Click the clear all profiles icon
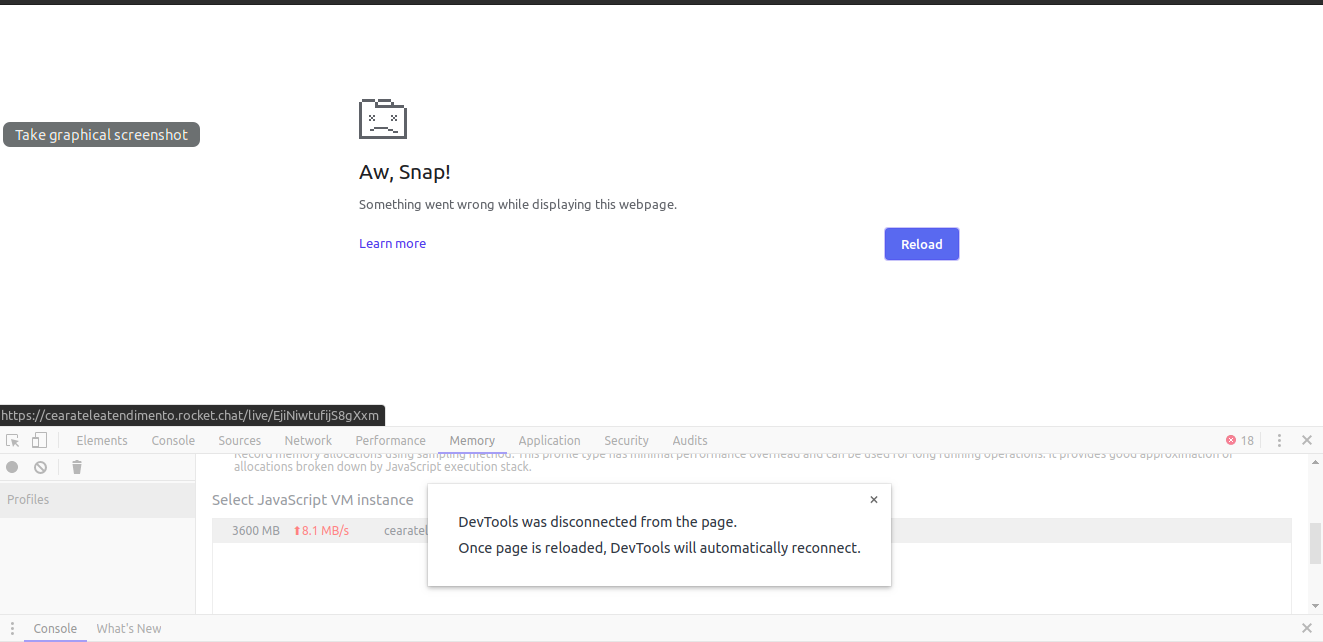The height and width of the screenshot is (642, 1323). [40, 467]
